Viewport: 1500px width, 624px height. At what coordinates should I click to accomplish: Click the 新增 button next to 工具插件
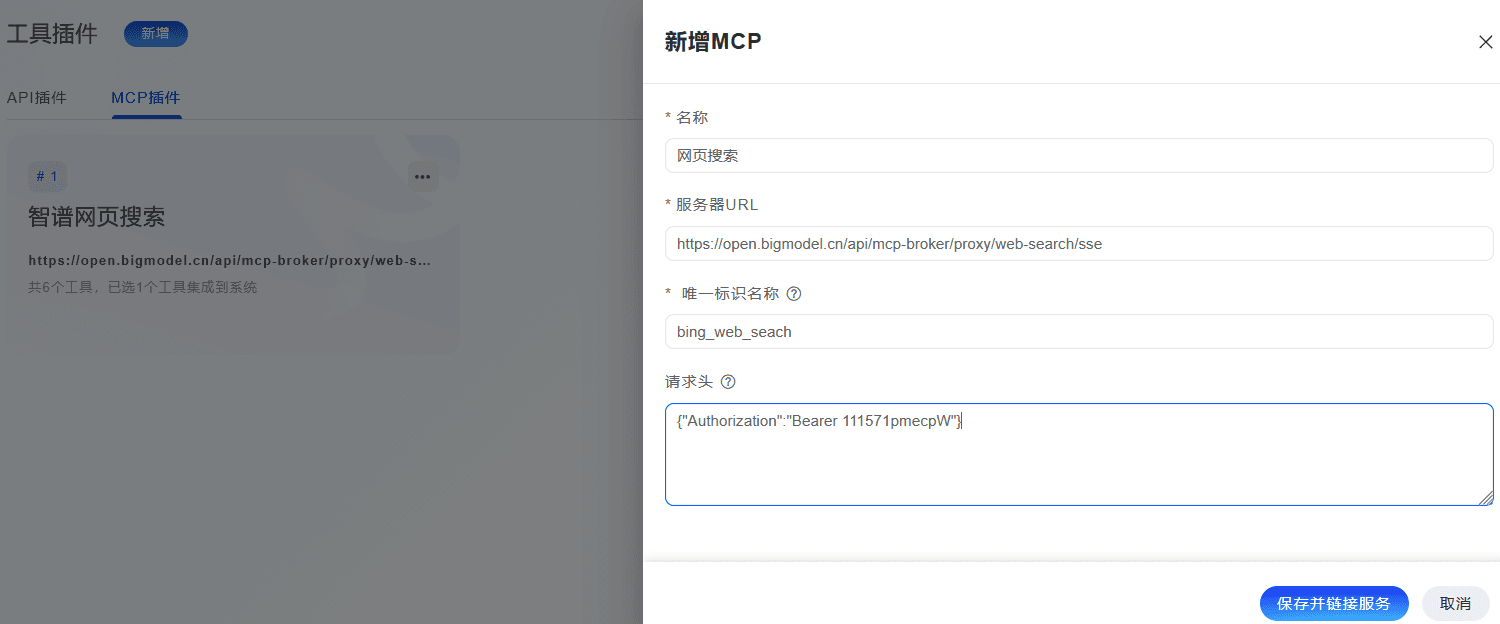click(x=155, y=33)
